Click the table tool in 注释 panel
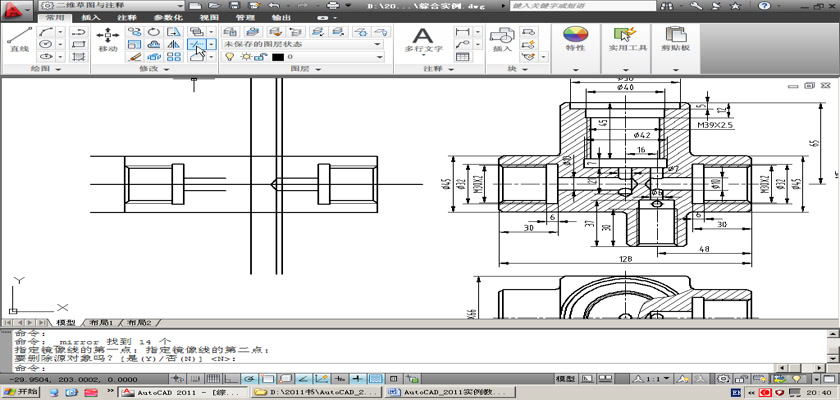 463,56
